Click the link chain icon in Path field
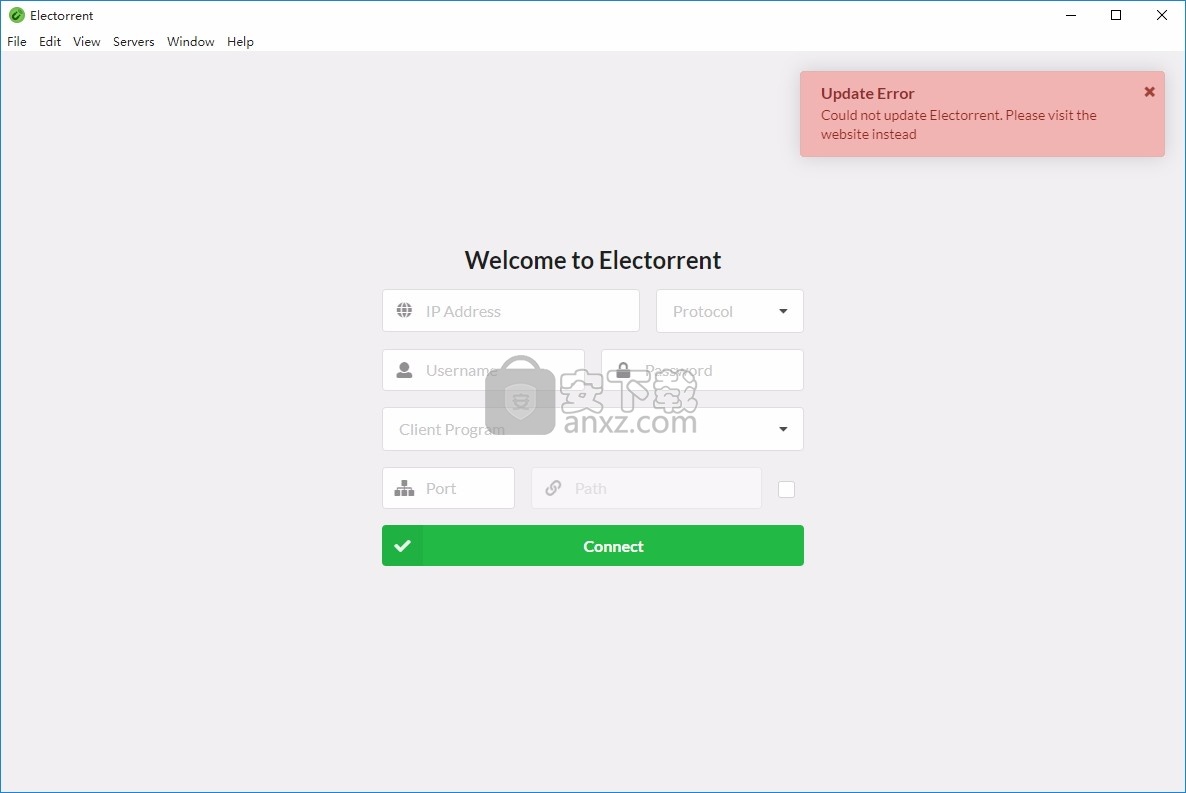The image size is (1186, 793). [554, 488]
